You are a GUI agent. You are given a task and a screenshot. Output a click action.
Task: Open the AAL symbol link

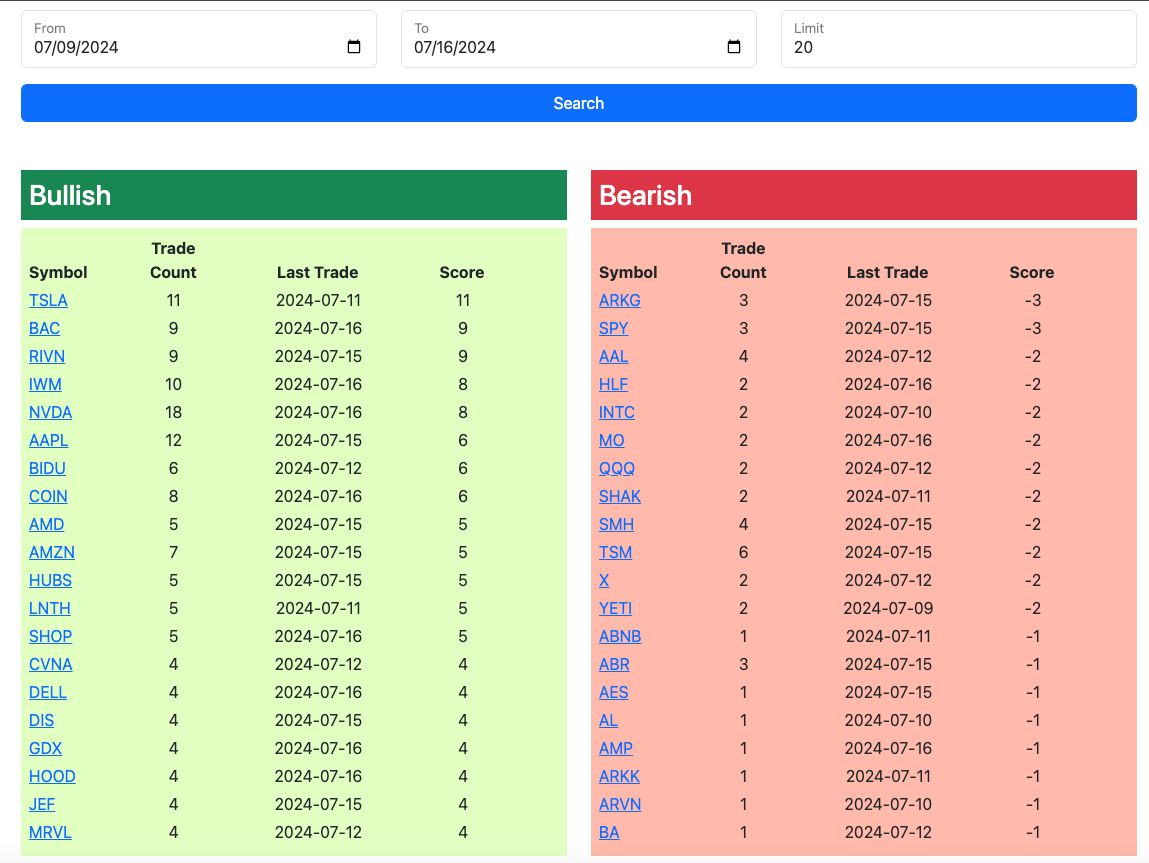click(614, 356)
